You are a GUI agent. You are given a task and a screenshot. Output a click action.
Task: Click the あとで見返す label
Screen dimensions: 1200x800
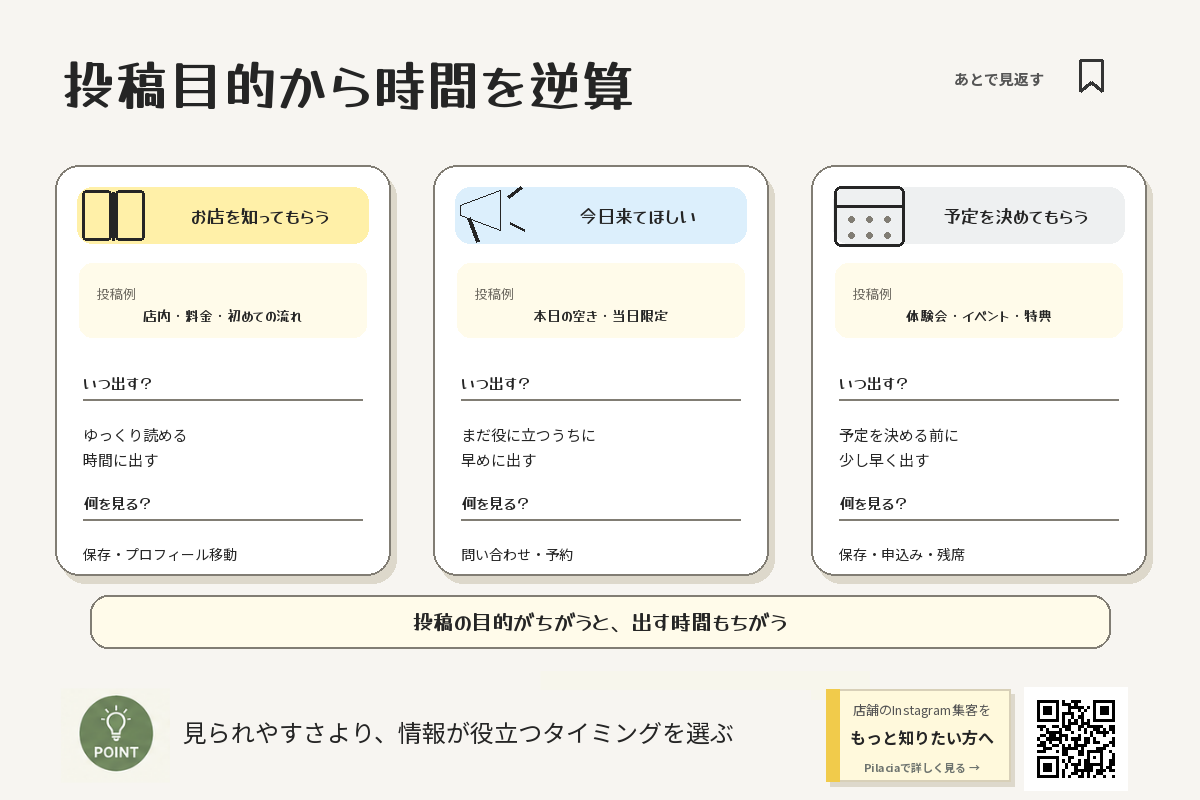click(x=998, y=79)
